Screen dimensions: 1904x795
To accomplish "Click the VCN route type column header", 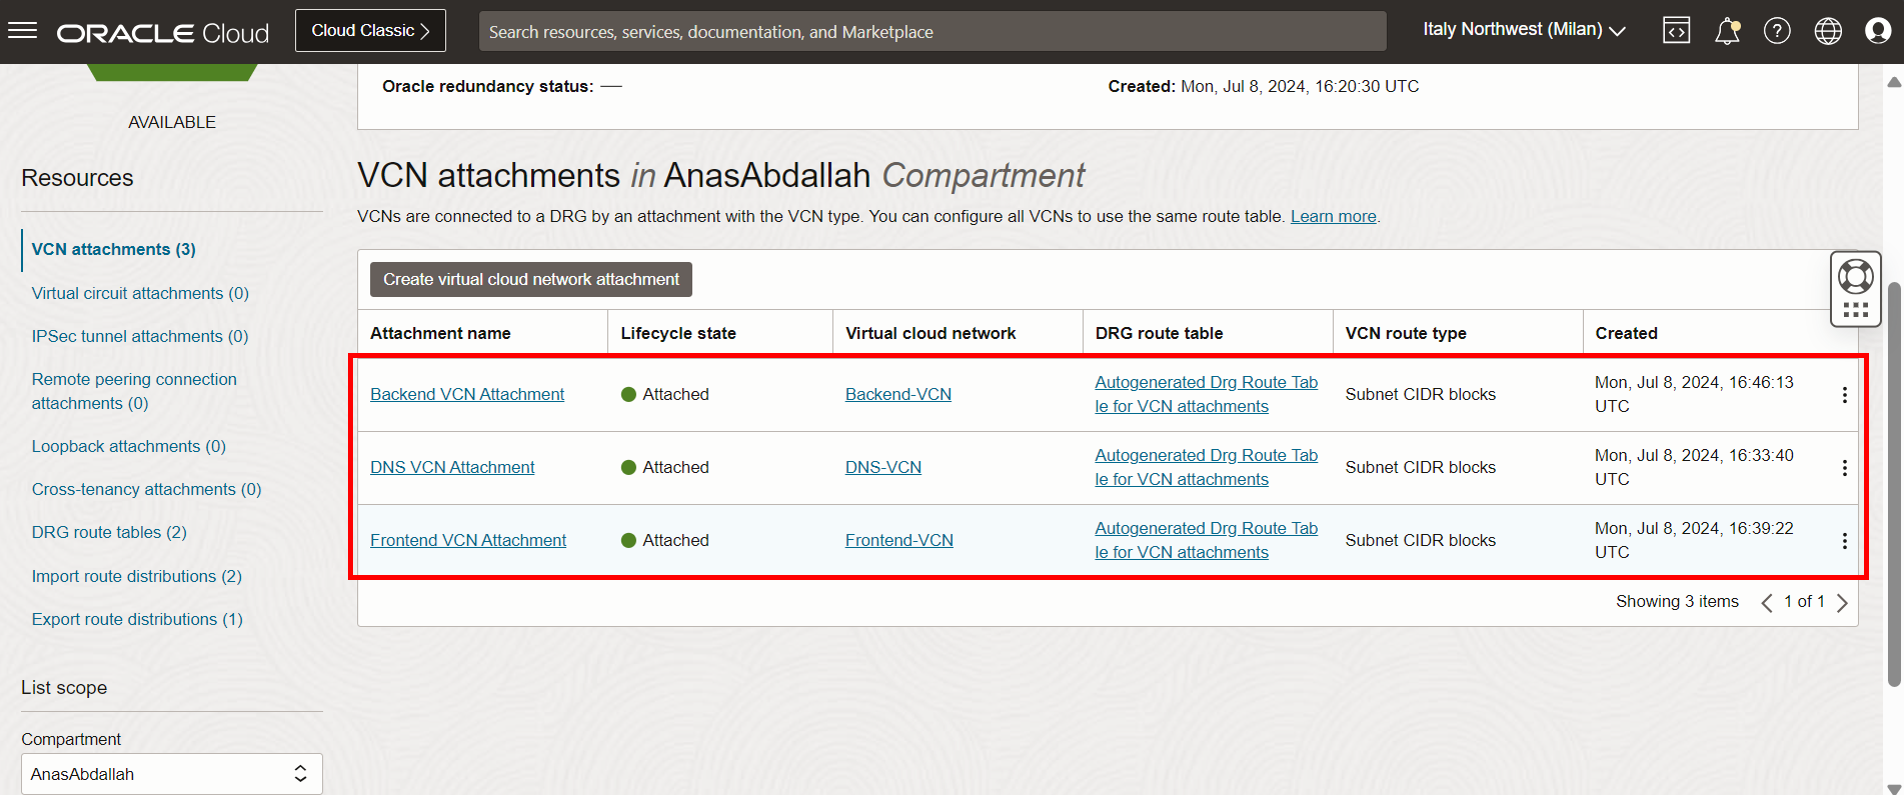I will pos(1405,333).
